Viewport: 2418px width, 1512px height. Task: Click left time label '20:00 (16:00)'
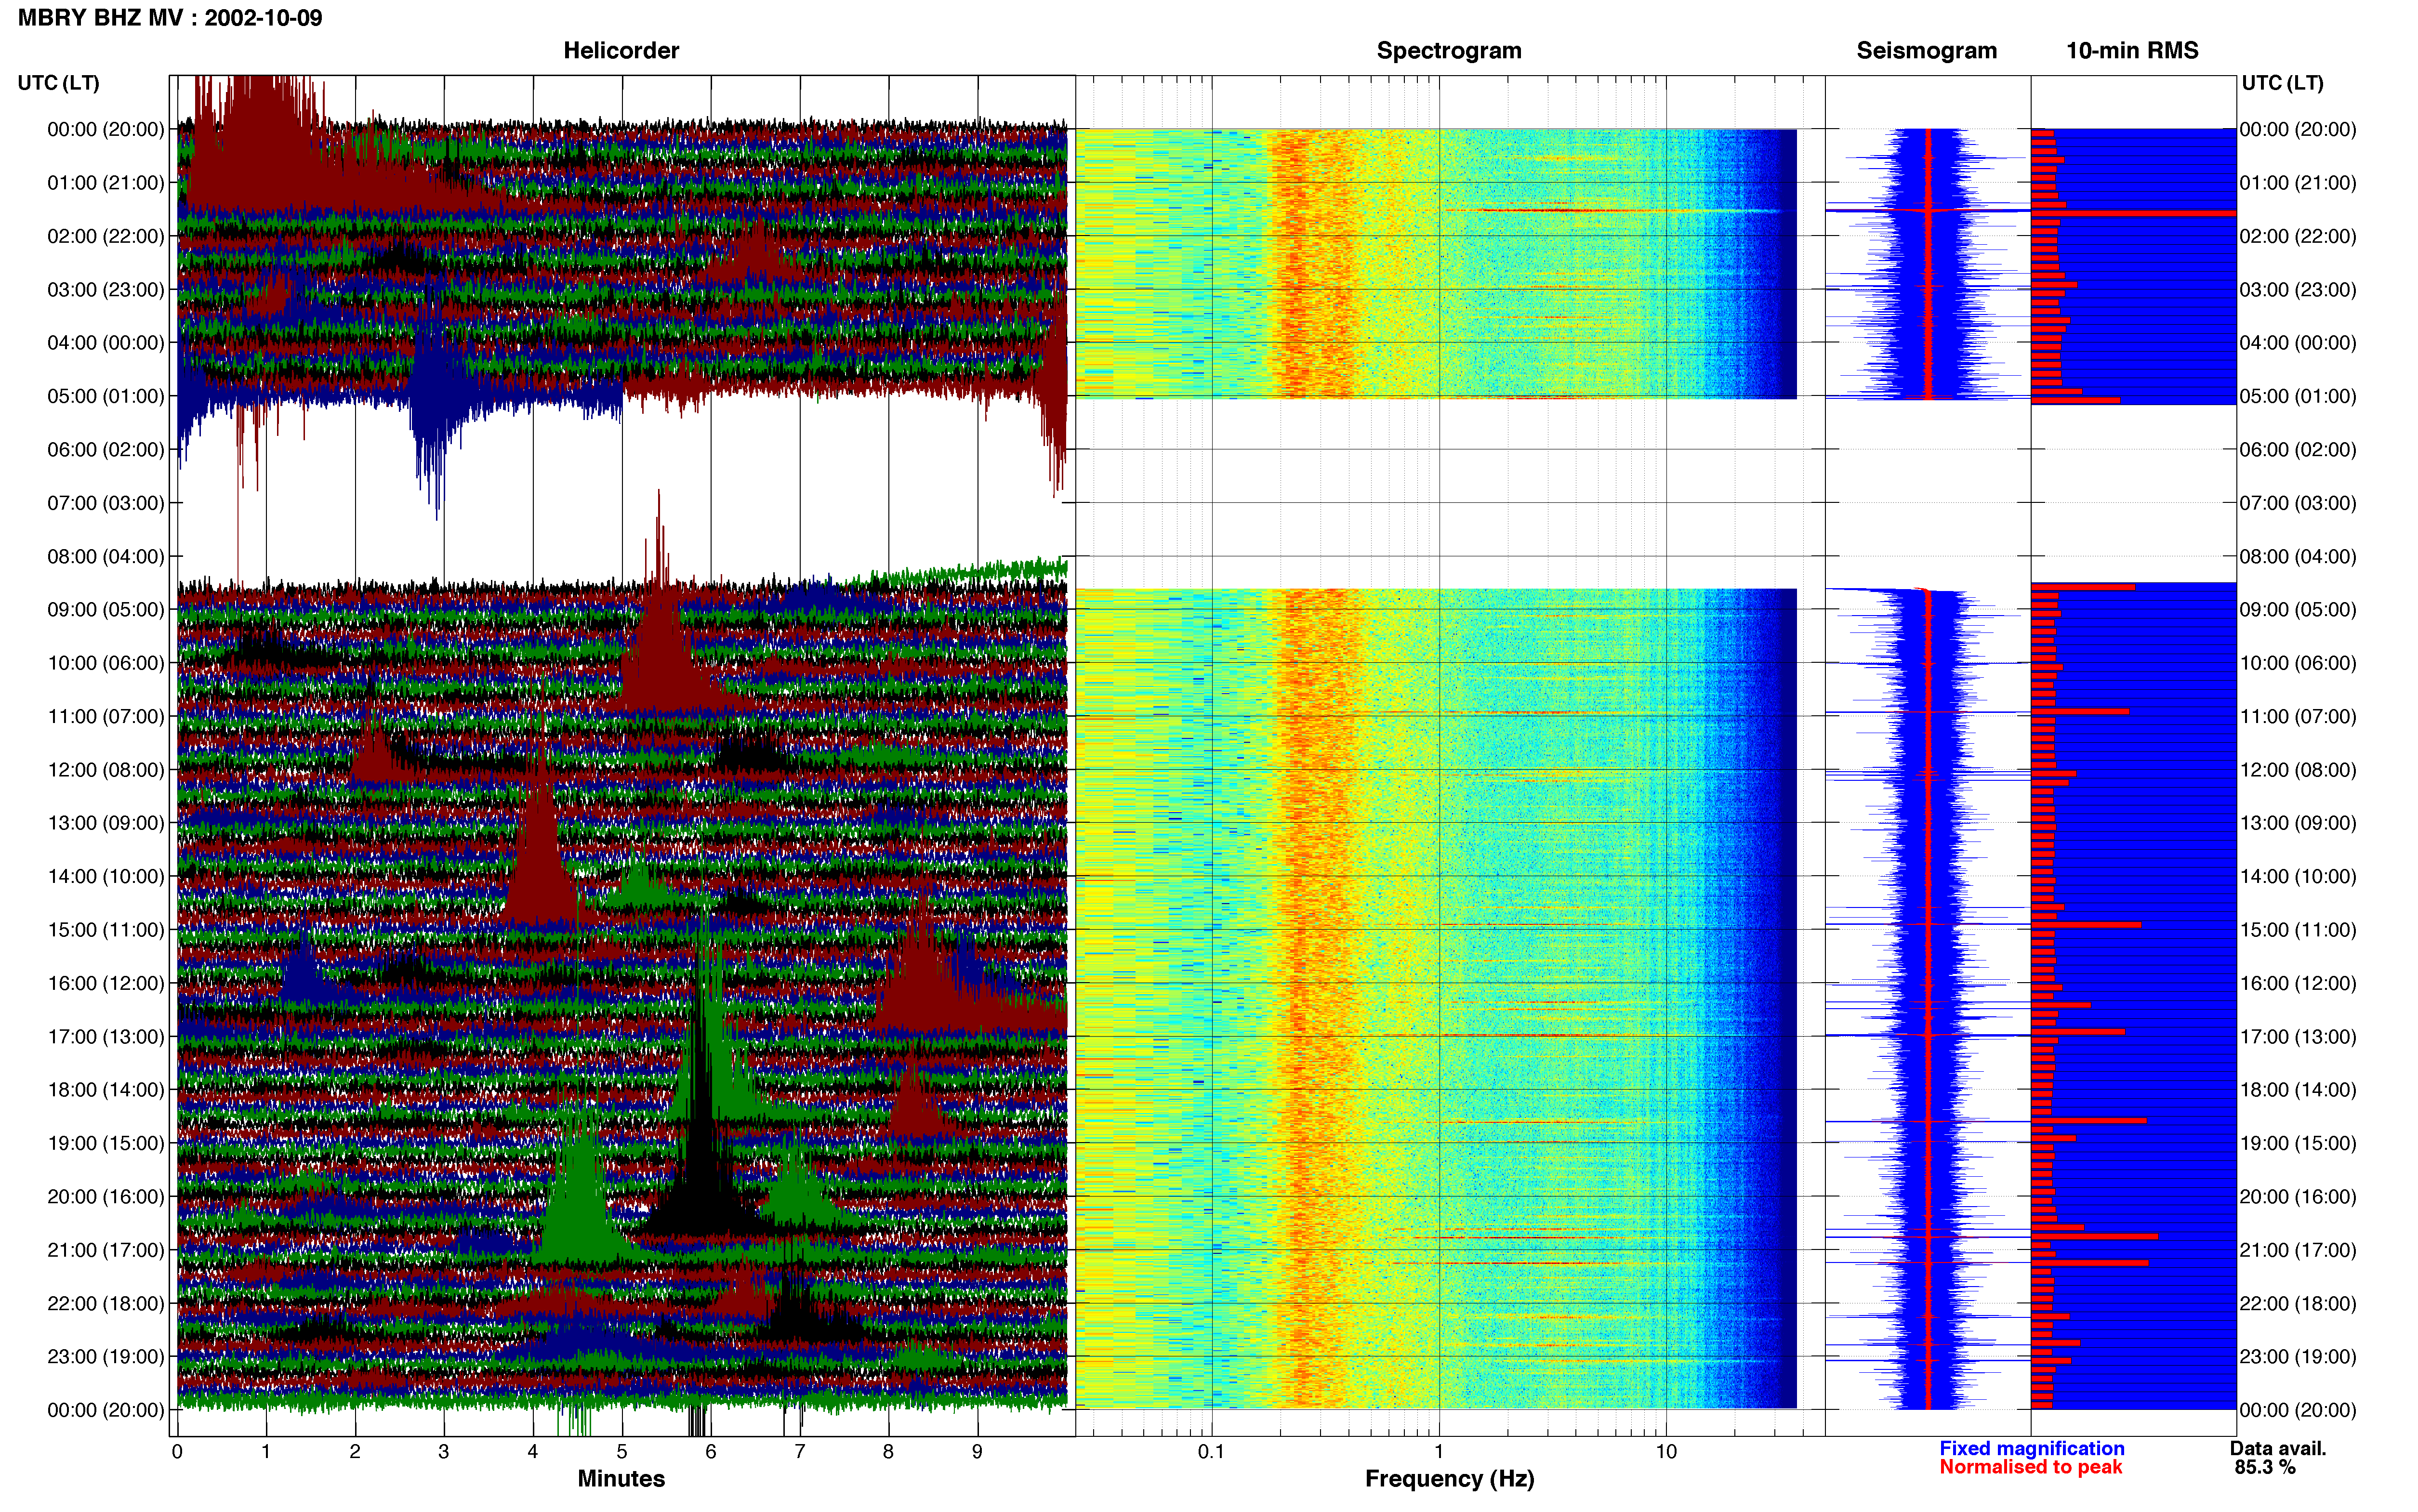tap(106, 1197)
